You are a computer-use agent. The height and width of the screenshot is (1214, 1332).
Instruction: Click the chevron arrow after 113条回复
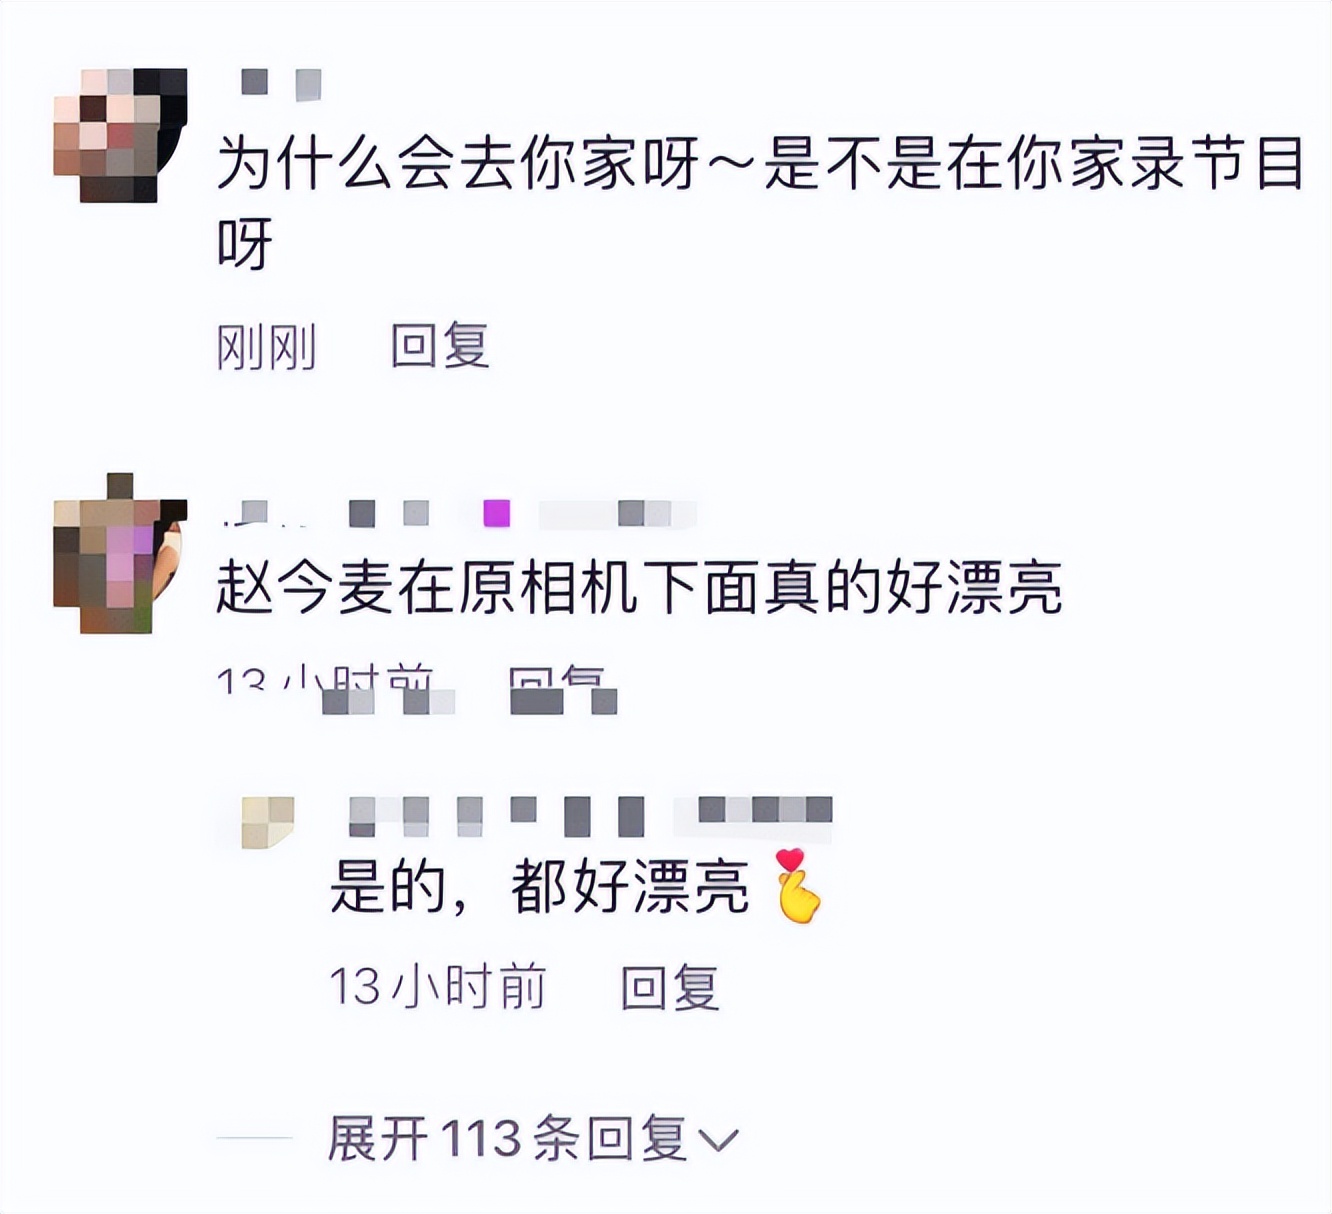pyautogui.click(x=717, y=1140)
